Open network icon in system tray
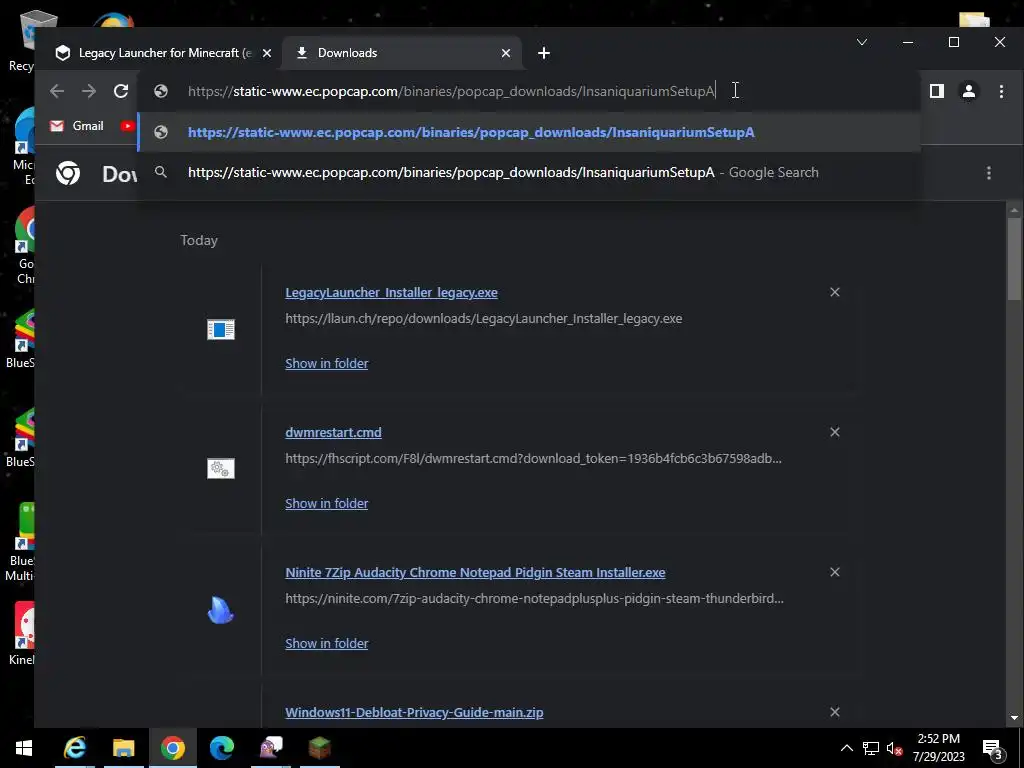The image size is (1024, 768). pyautogui.click(x=871, y=748)
